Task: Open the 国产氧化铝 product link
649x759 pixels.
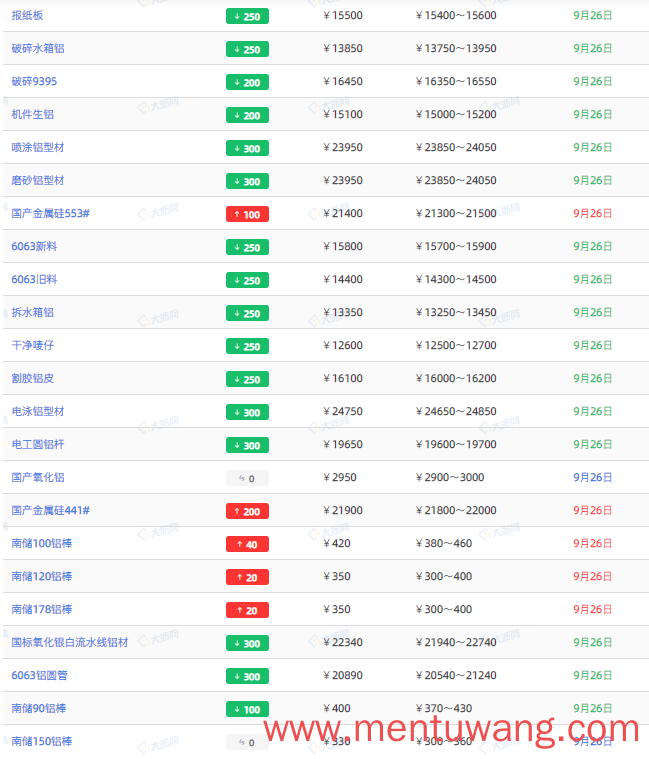Action: (x=38, y=477)
